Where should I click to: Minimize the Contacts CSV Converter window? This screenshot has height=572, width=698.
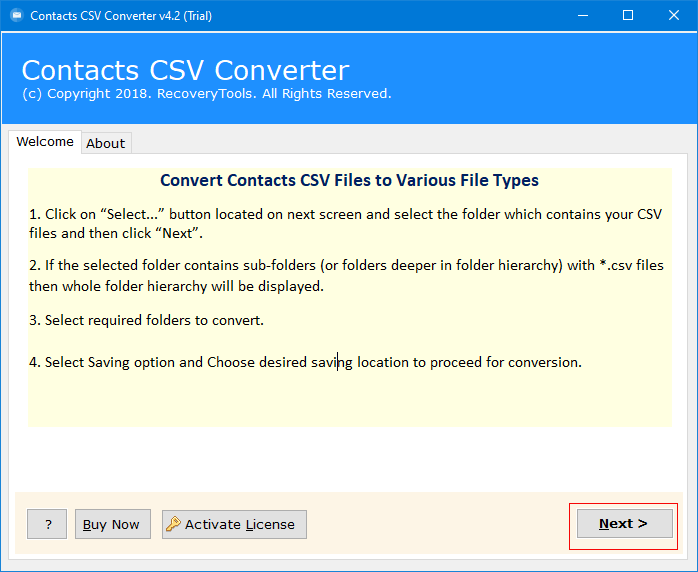click(581, 15)
